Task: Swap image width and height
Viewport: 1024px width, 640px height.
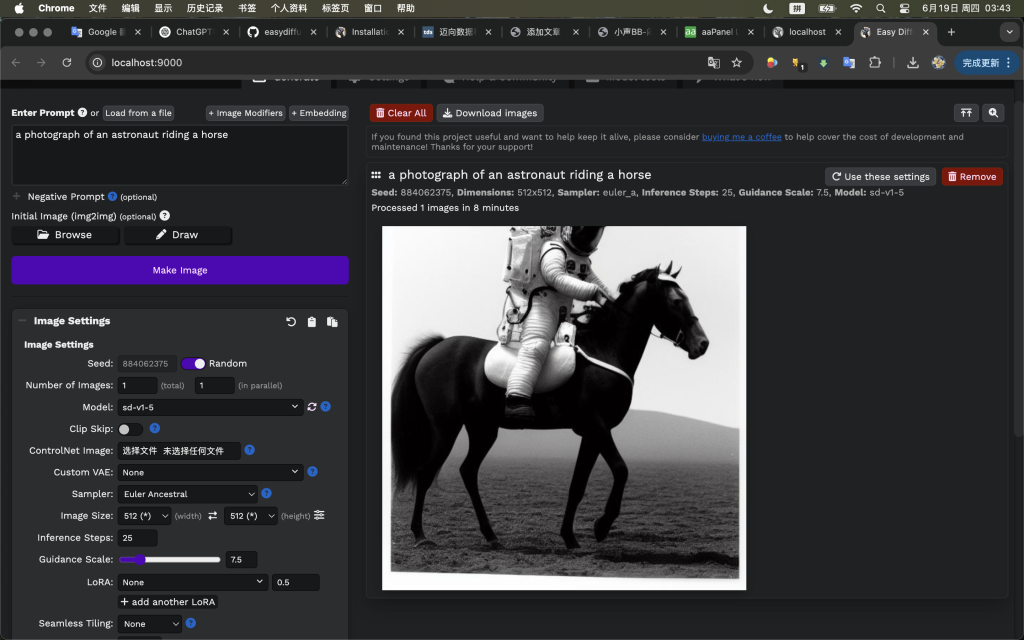Action: 213,516
